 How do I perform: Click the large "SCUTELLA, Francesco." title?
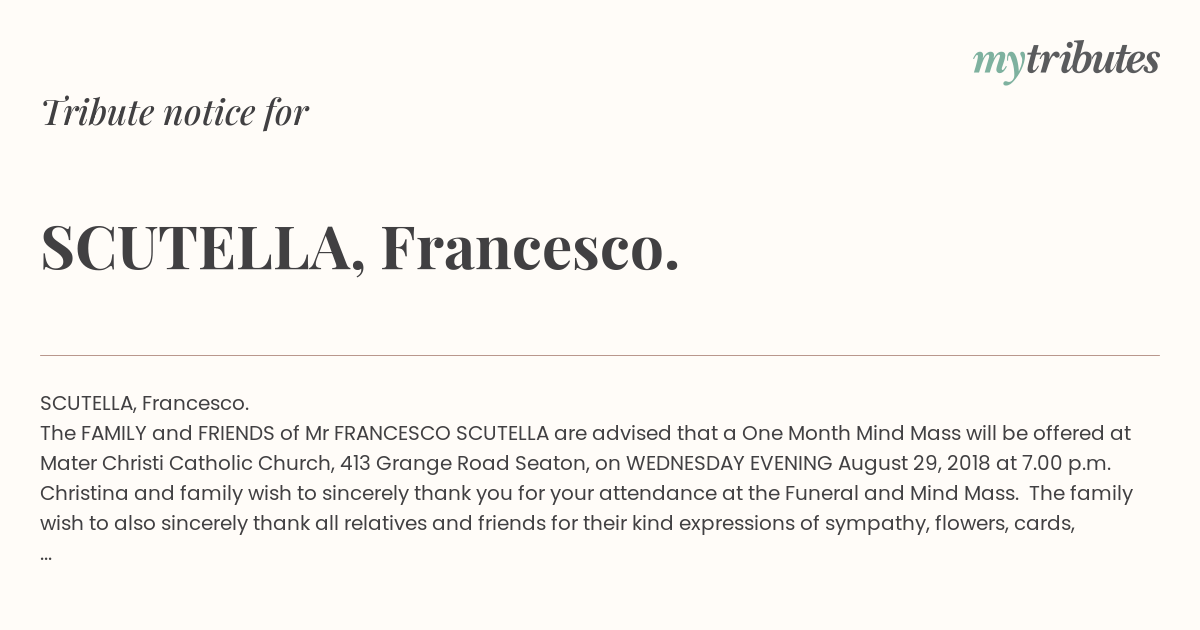click(x=360, y=248)
